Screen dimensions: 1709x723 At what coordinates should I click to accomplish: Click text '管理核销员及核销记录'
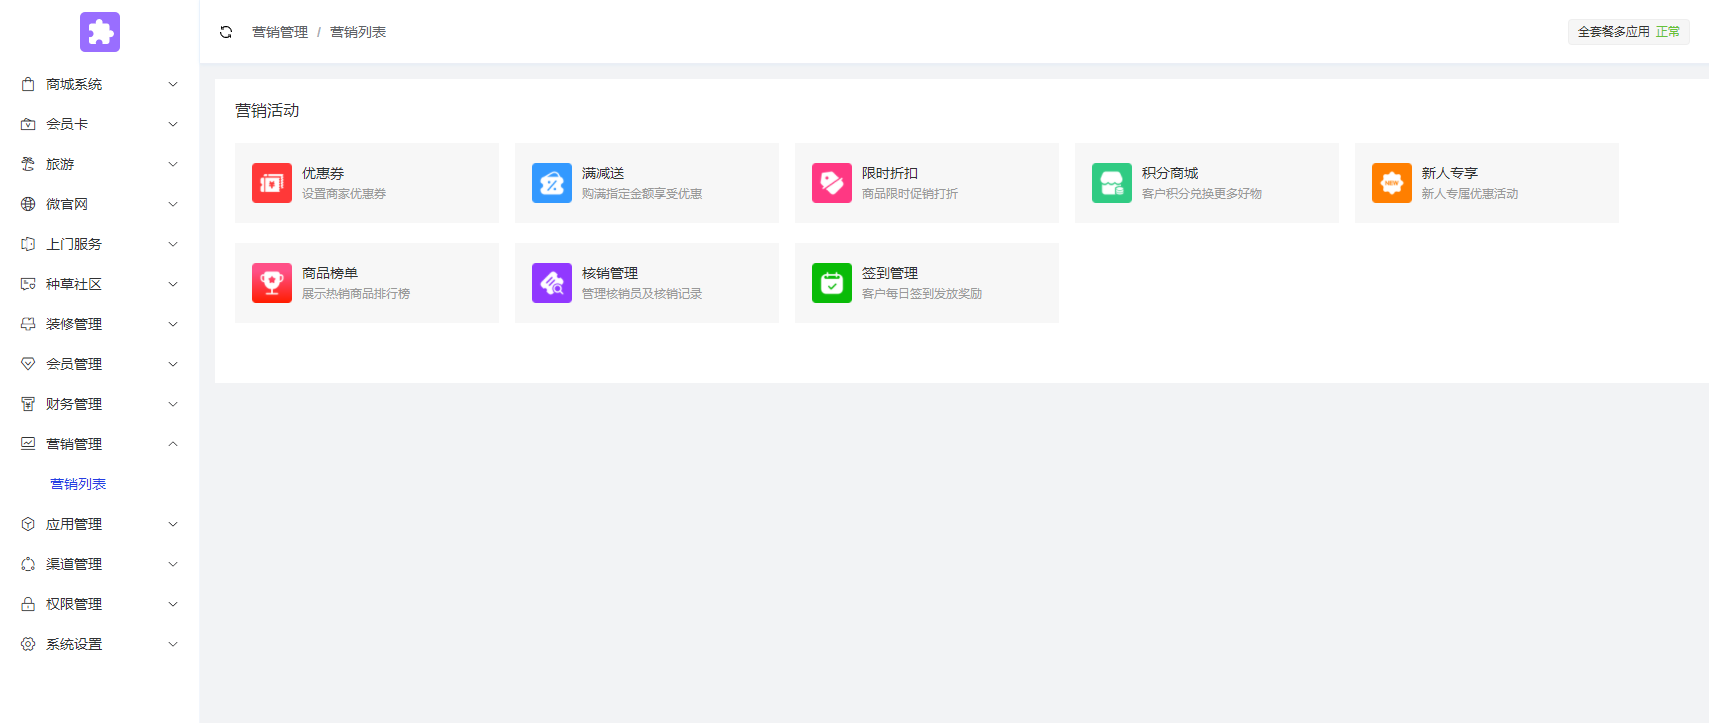[x=642, y=294]
